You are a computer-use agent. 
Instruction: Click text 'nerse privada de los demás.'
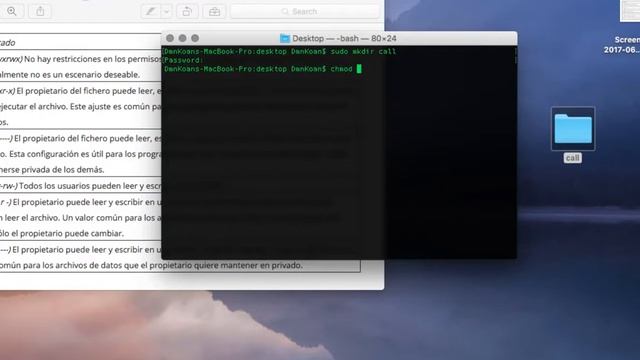(52, 170)
